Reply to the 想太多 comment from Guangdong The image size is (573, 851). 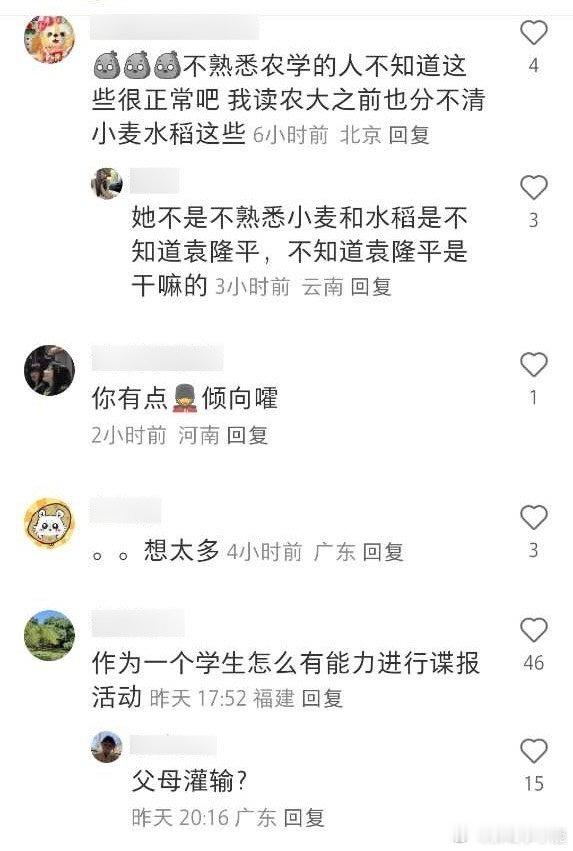(383, 552)
